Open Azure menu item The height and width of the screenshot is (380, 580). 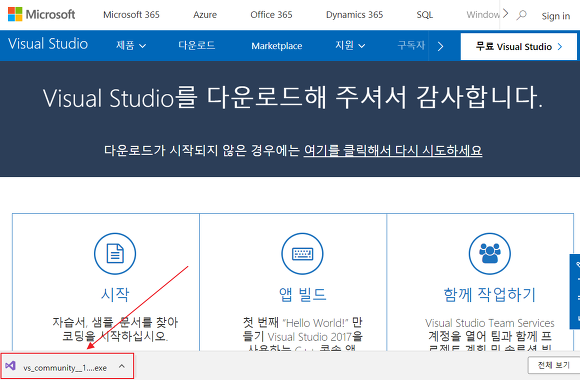(x=205, y=15)
